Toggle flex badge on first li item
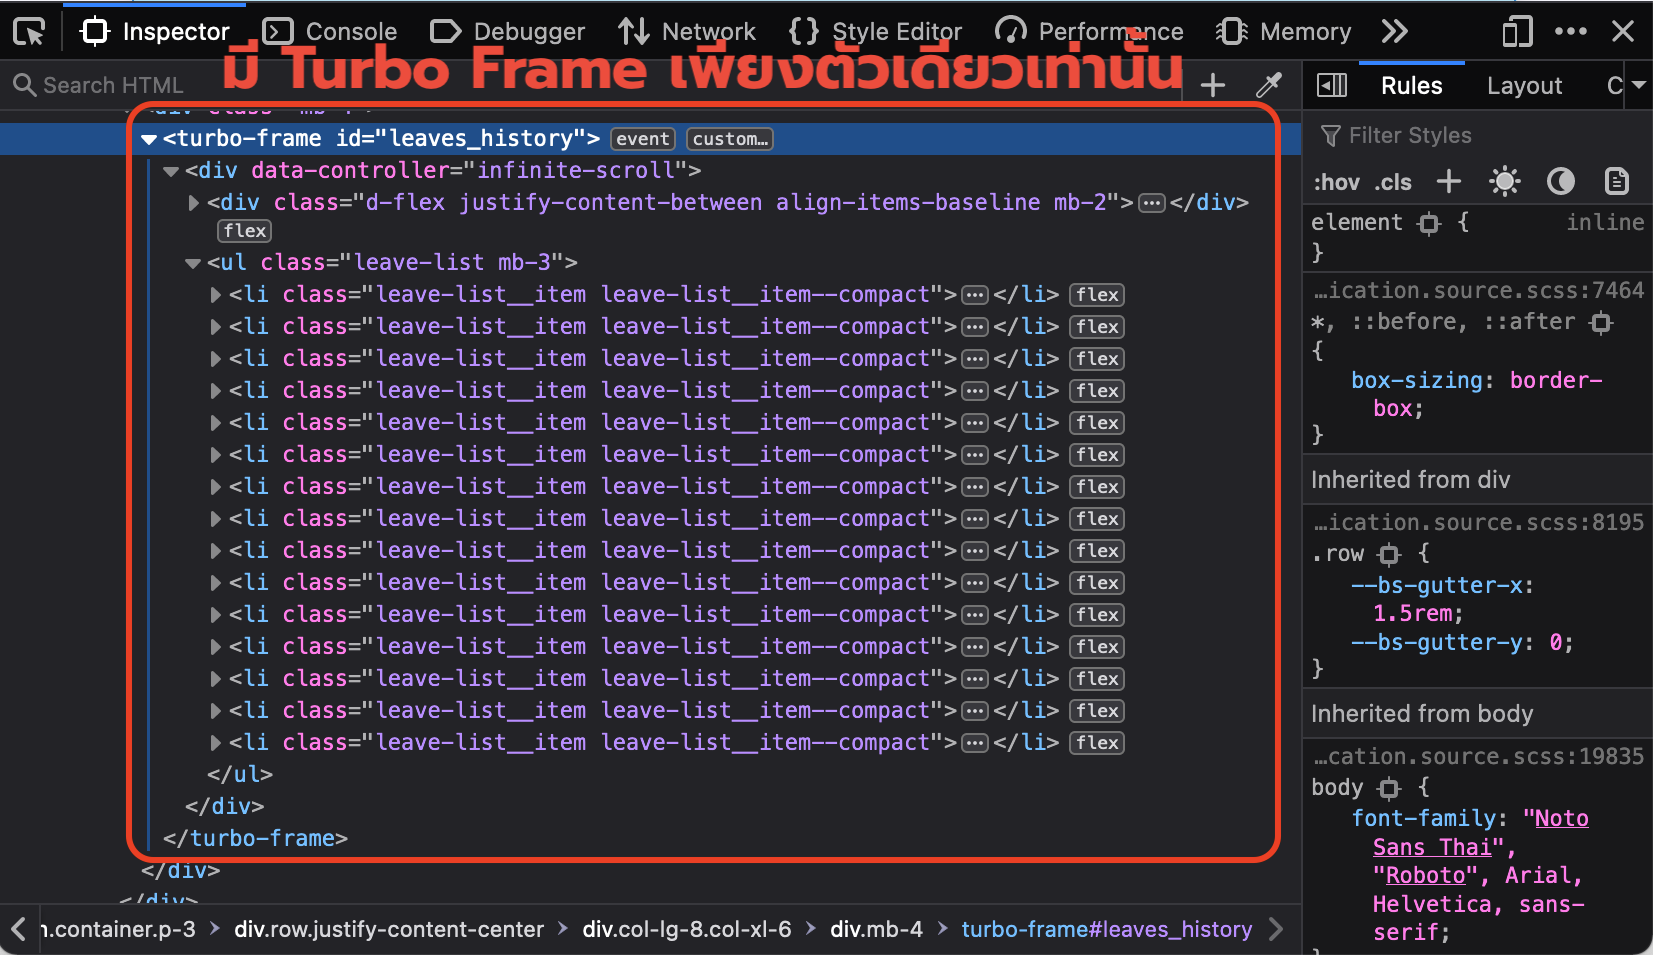The width and height of the screenshot is (1653, 955). pyautogui.click(x=1097, y=295)
